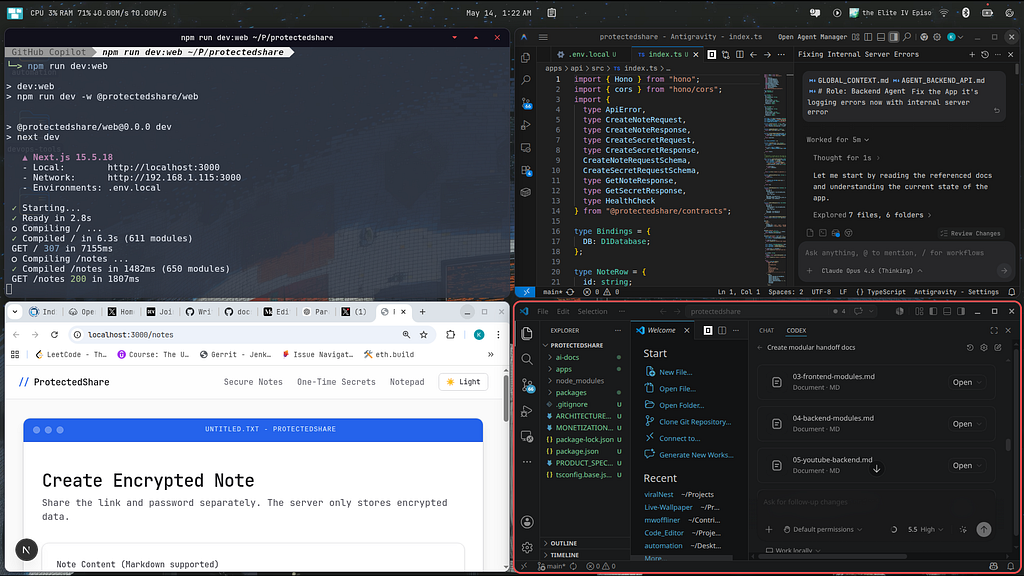Screen dimensions: 1024x576
Task: Click Review Changes in the agent panel
Action: tap(970, 233)
